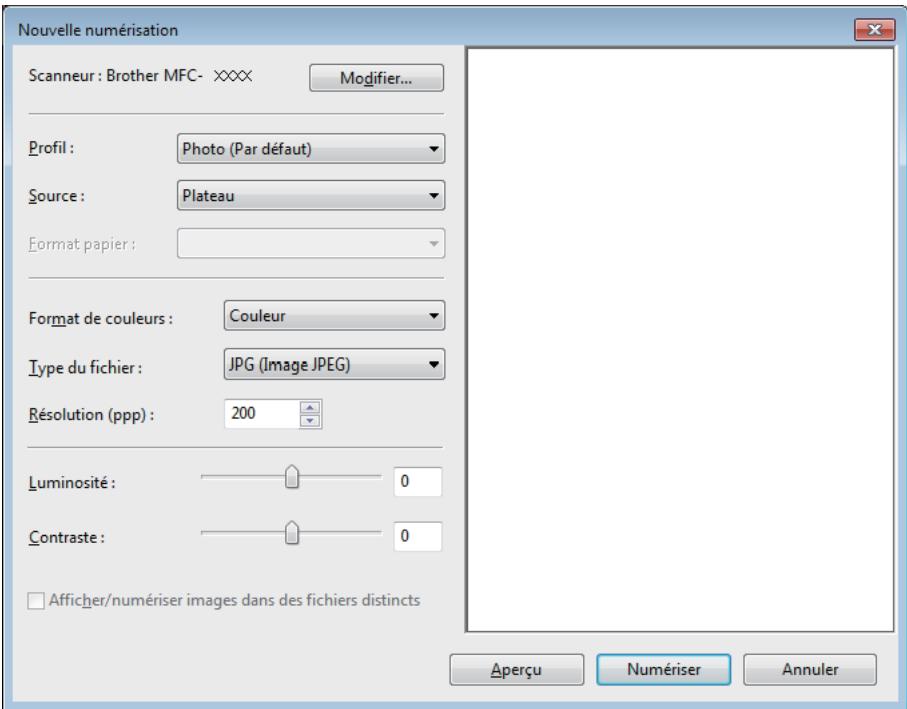Click the Résolution (ppp) : label
The height and width of the screenshot is (709, 907).
[91, 415]
